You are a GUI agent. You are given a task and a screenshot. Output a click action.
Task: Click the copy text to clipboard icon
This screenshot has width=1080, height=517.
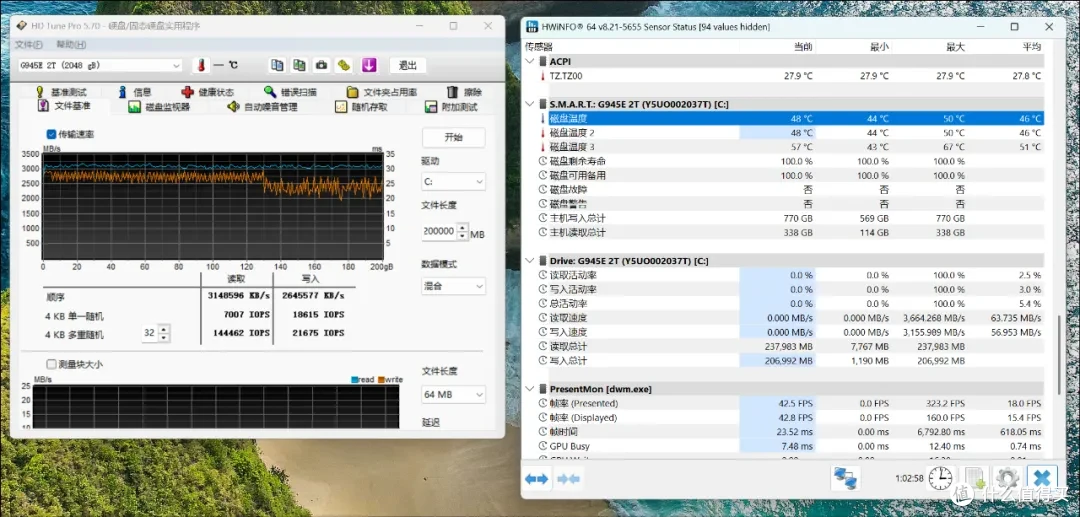point(277,65)
